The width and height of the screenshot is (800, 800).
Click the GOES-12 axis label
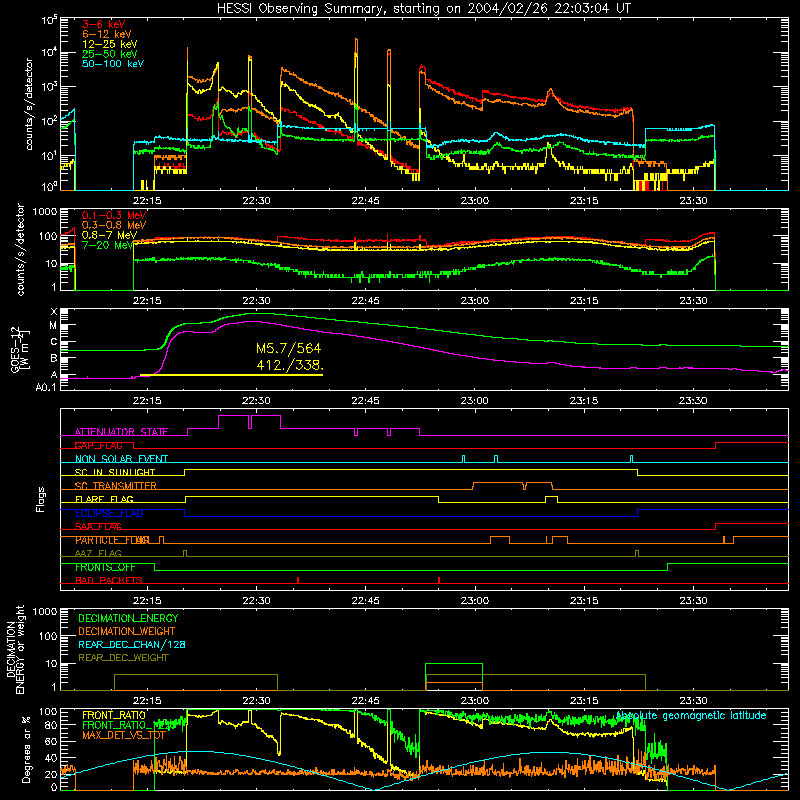19,350
